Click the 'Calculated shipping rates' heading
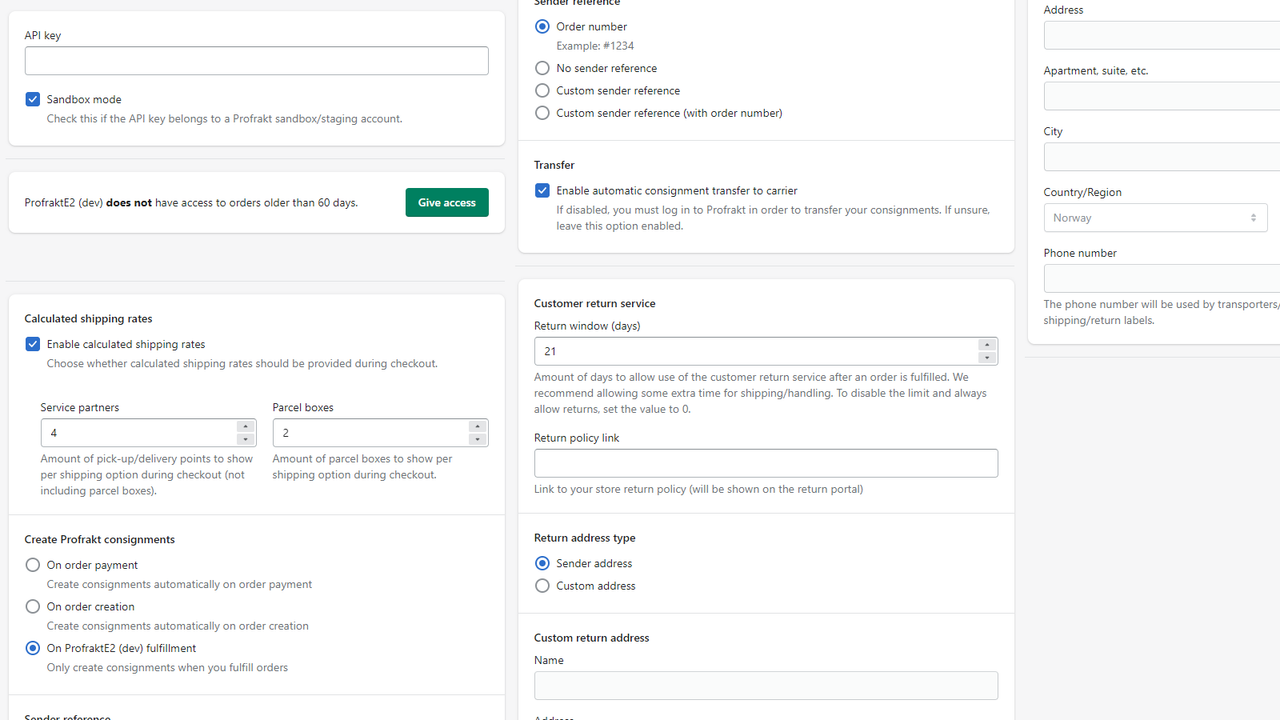Image resolution: width=1280 pixels, height=720 pixels. (x=88, y=318)
